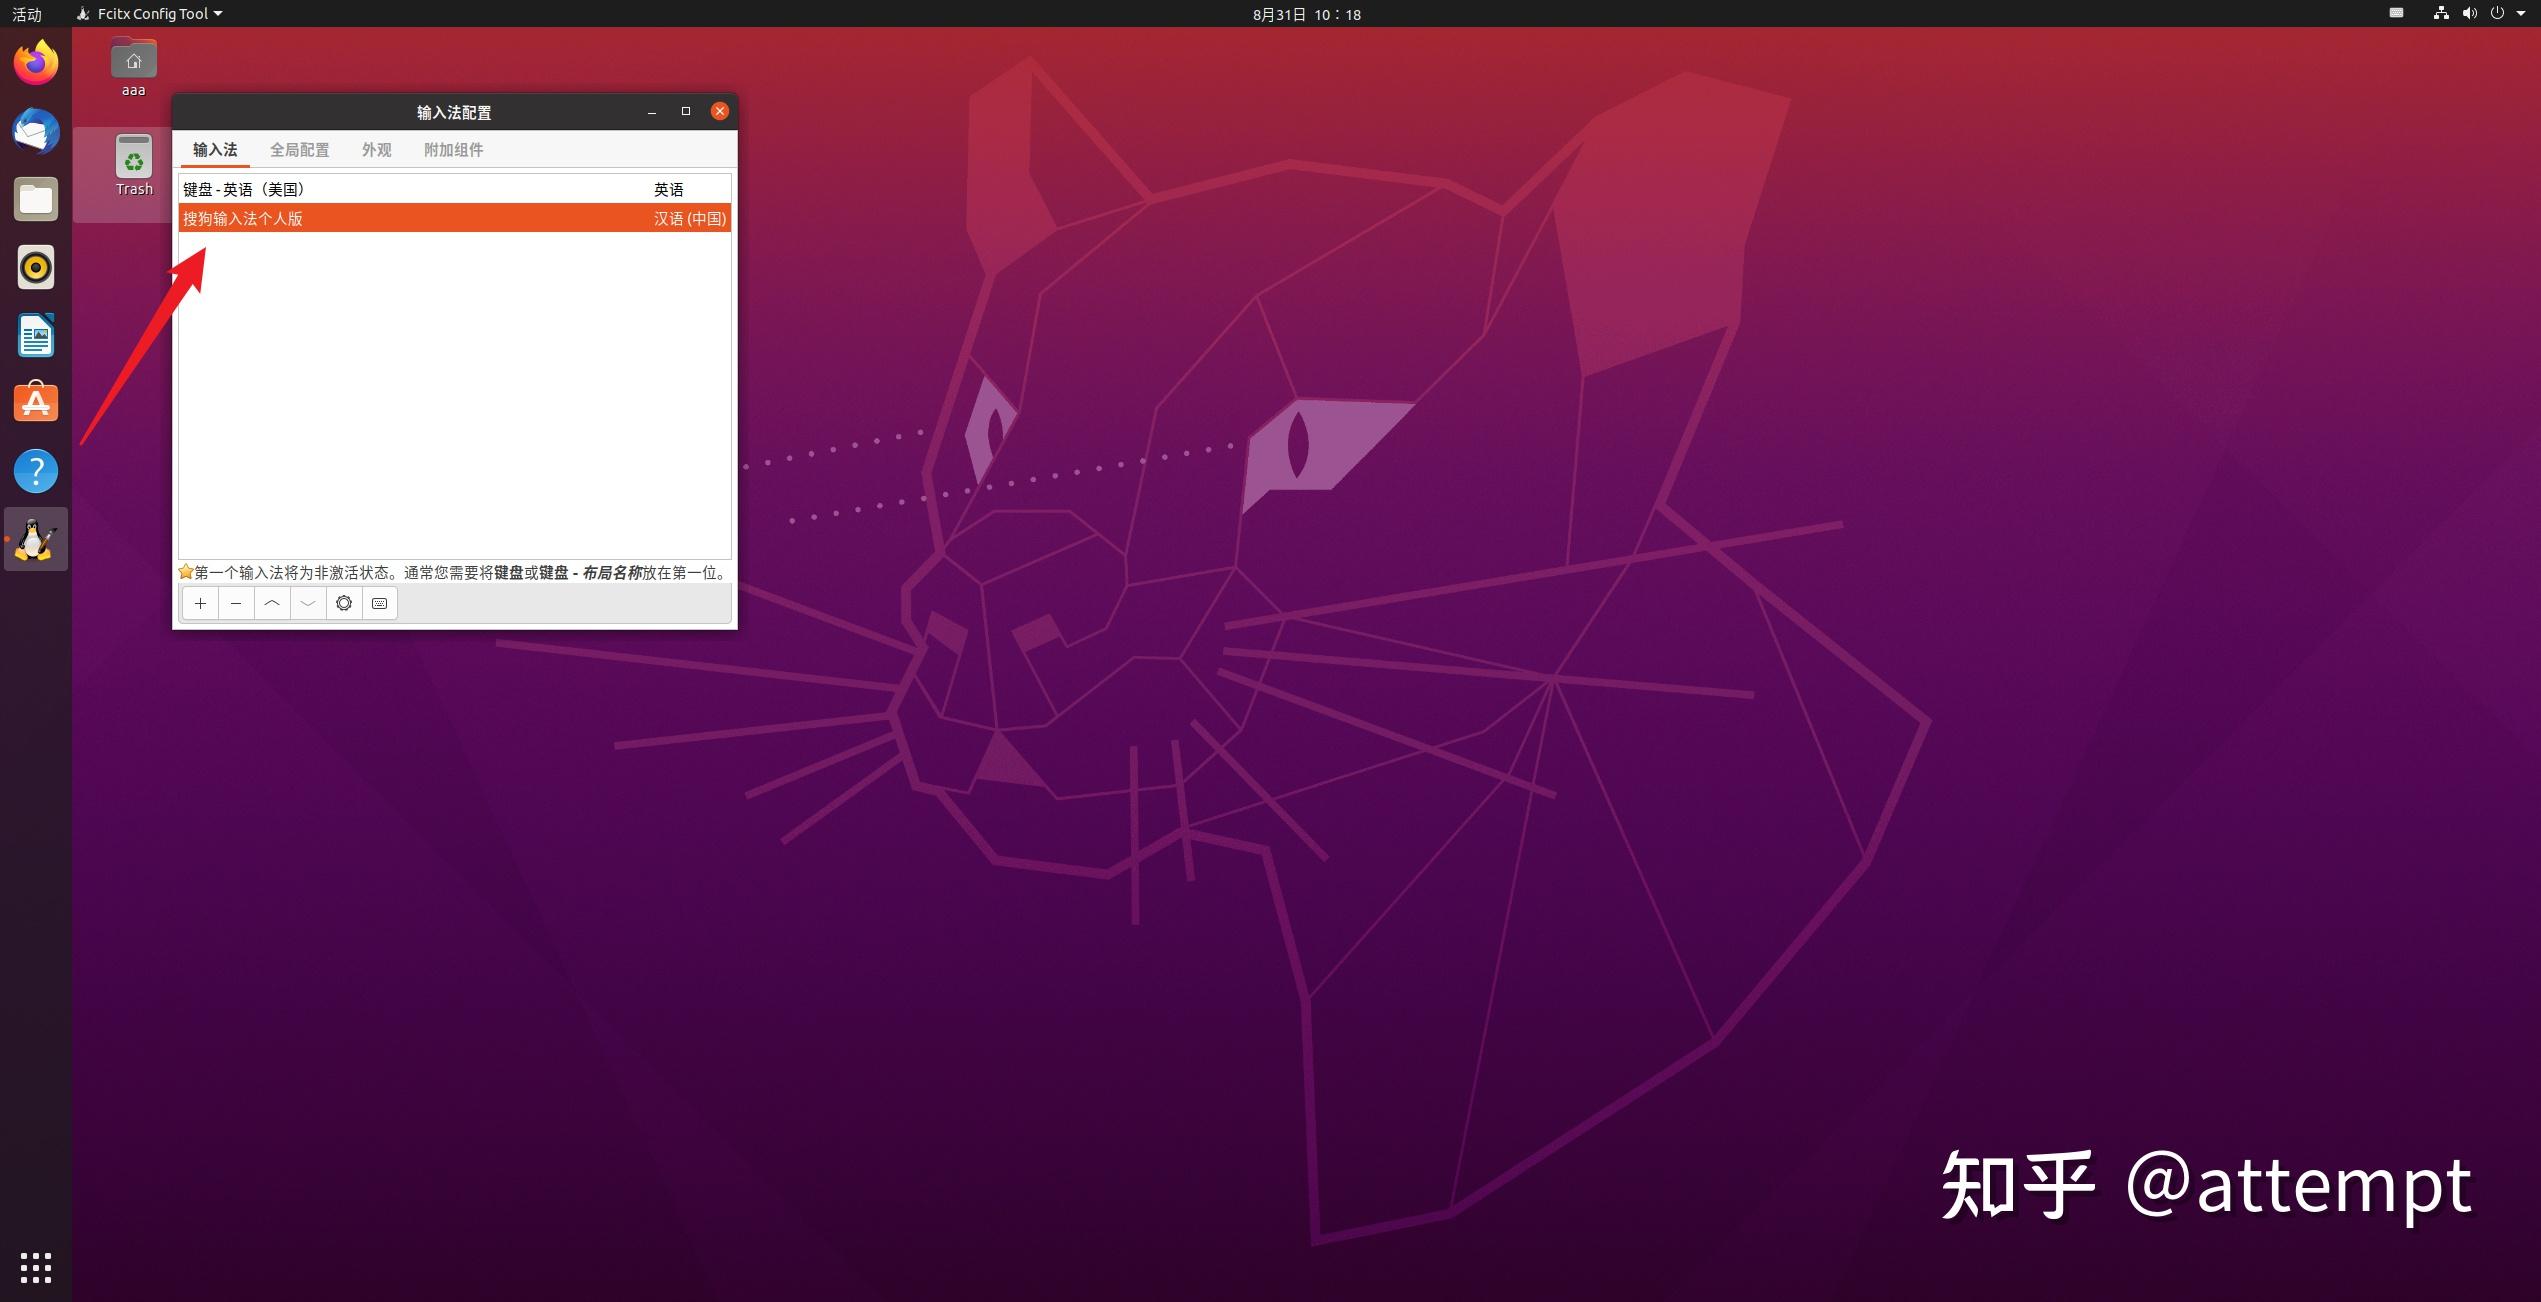Switch to 附加组件 tab

coord(450,151)
